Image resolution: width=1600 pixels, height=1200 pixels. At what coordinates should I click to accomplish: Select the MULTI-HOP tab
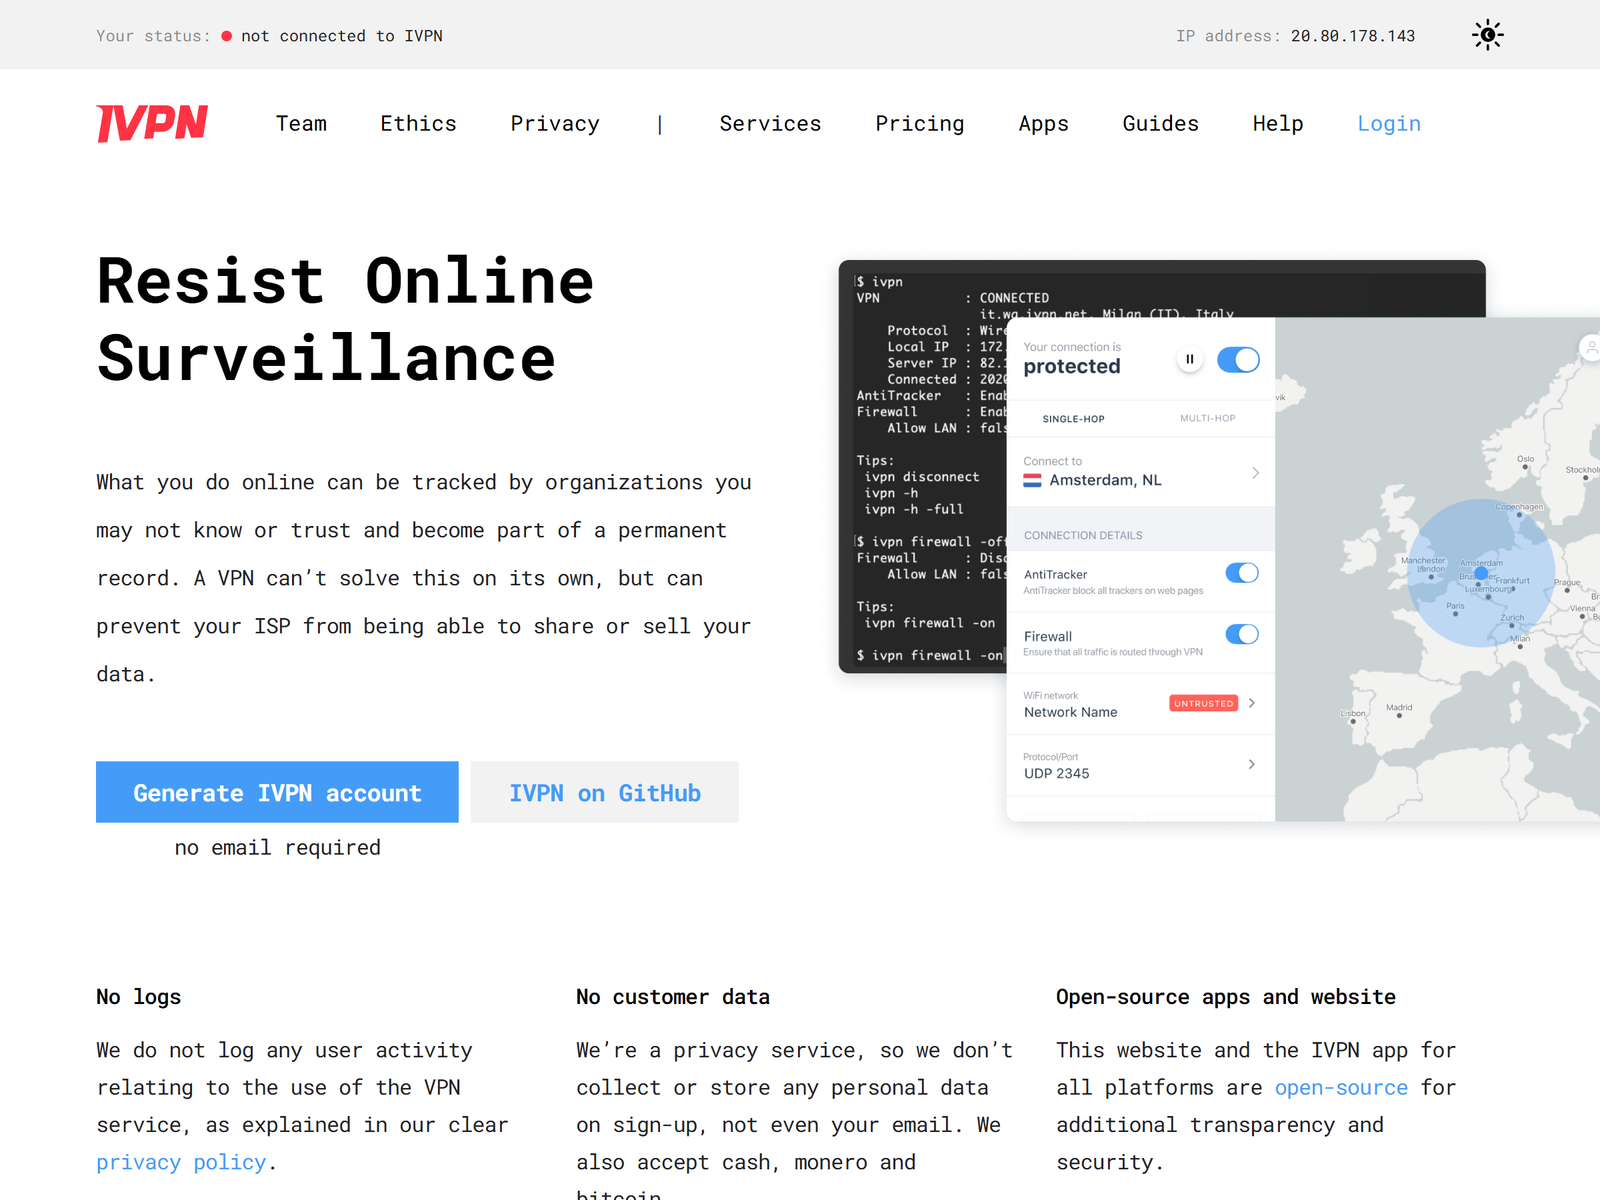pos(1207,418)
